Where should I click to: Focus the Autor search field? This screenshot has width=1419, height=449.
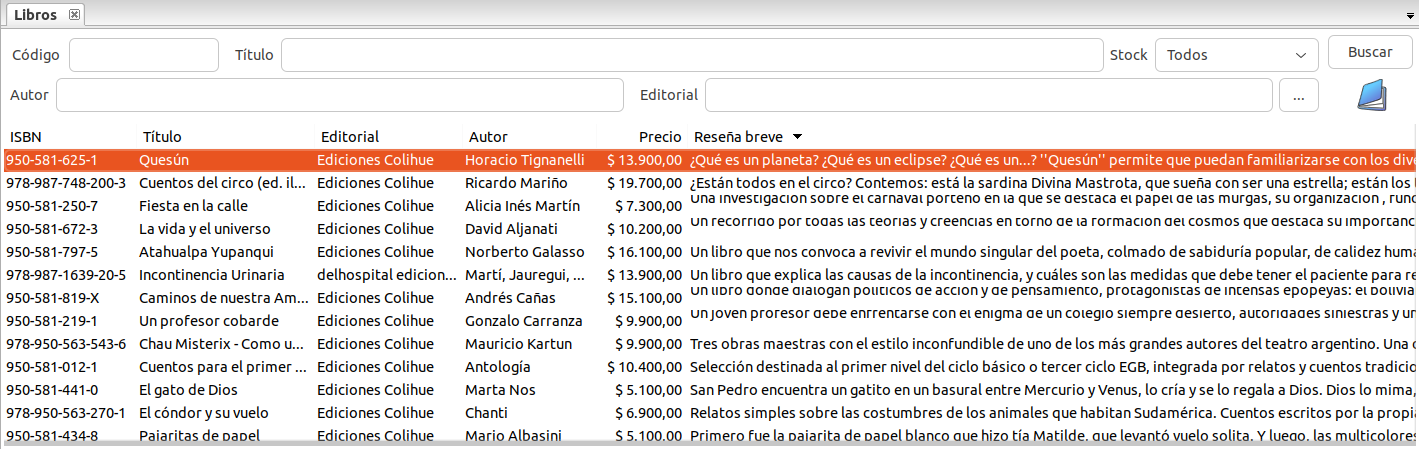point(339,95)
